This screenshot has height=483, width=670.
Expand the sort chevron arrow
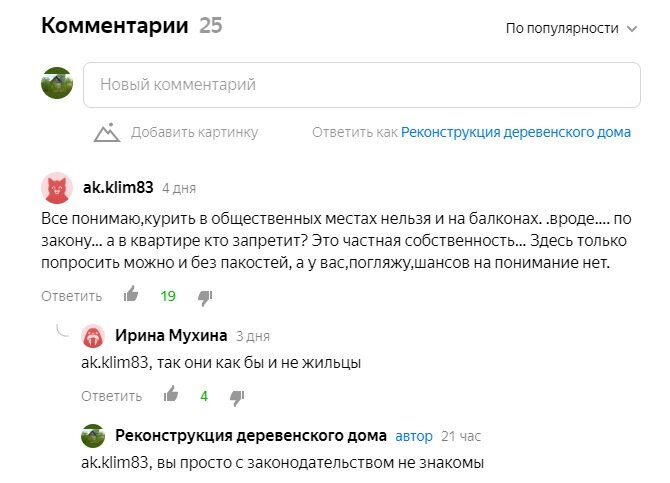click(632, 29)
